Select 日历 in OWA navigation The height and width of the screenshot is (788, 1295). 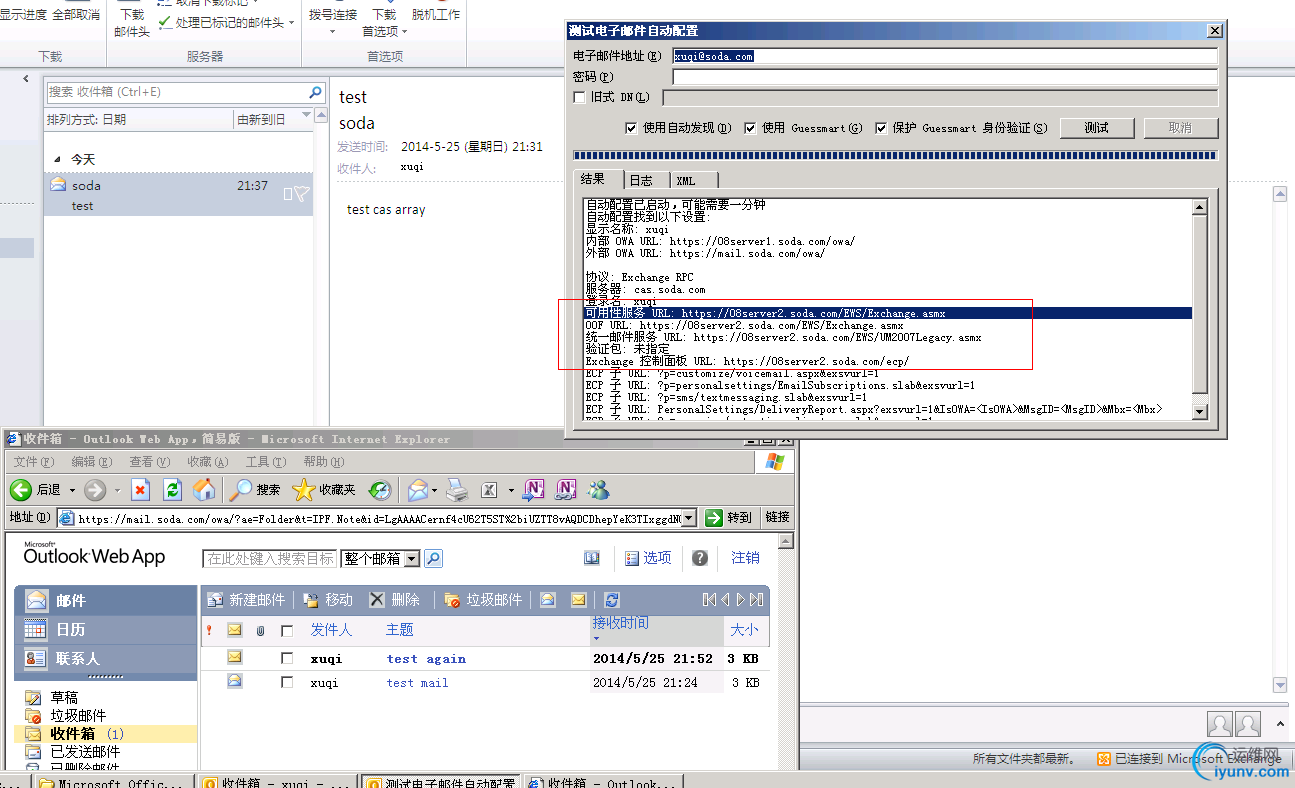coord(106,630)
